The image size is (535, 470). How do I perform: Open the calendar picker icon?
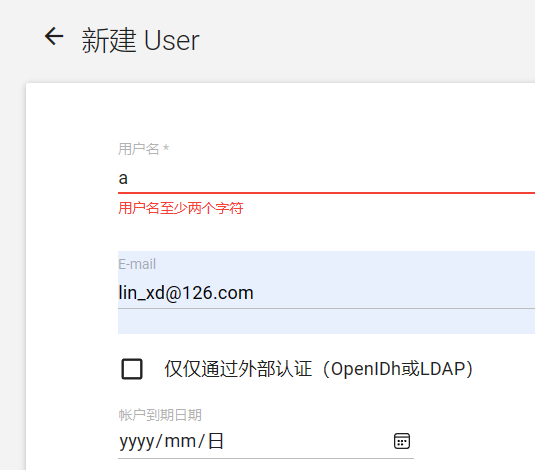pyautogui.click(x=402, y=441)
